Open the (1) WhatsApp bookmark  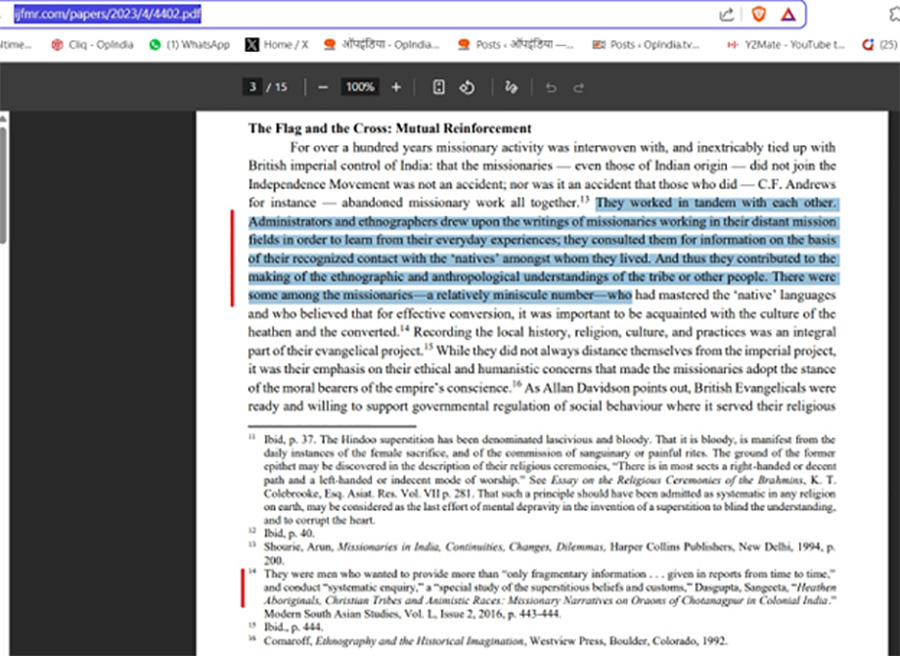click(x=189, y=45)
